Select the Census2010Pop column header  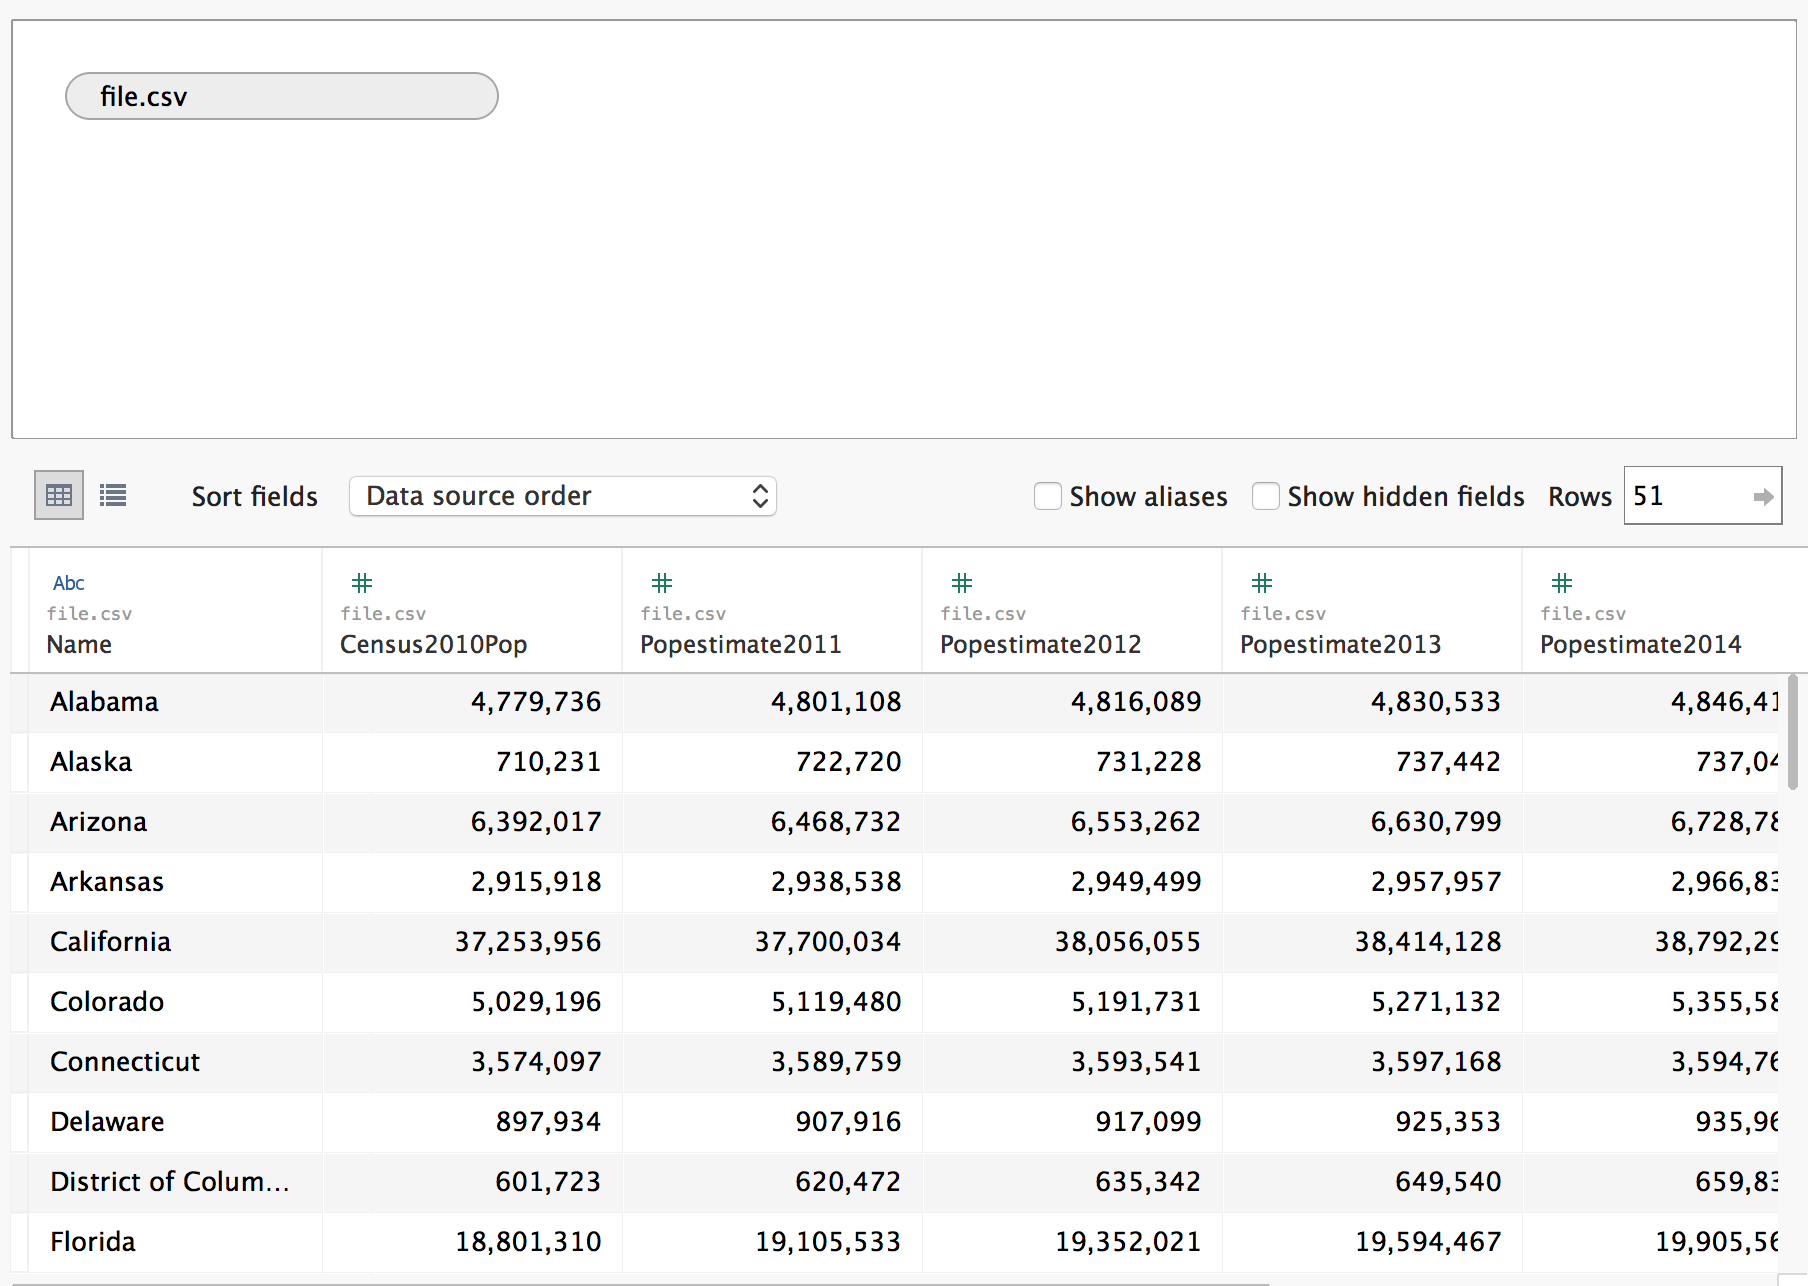pos(433,645)
